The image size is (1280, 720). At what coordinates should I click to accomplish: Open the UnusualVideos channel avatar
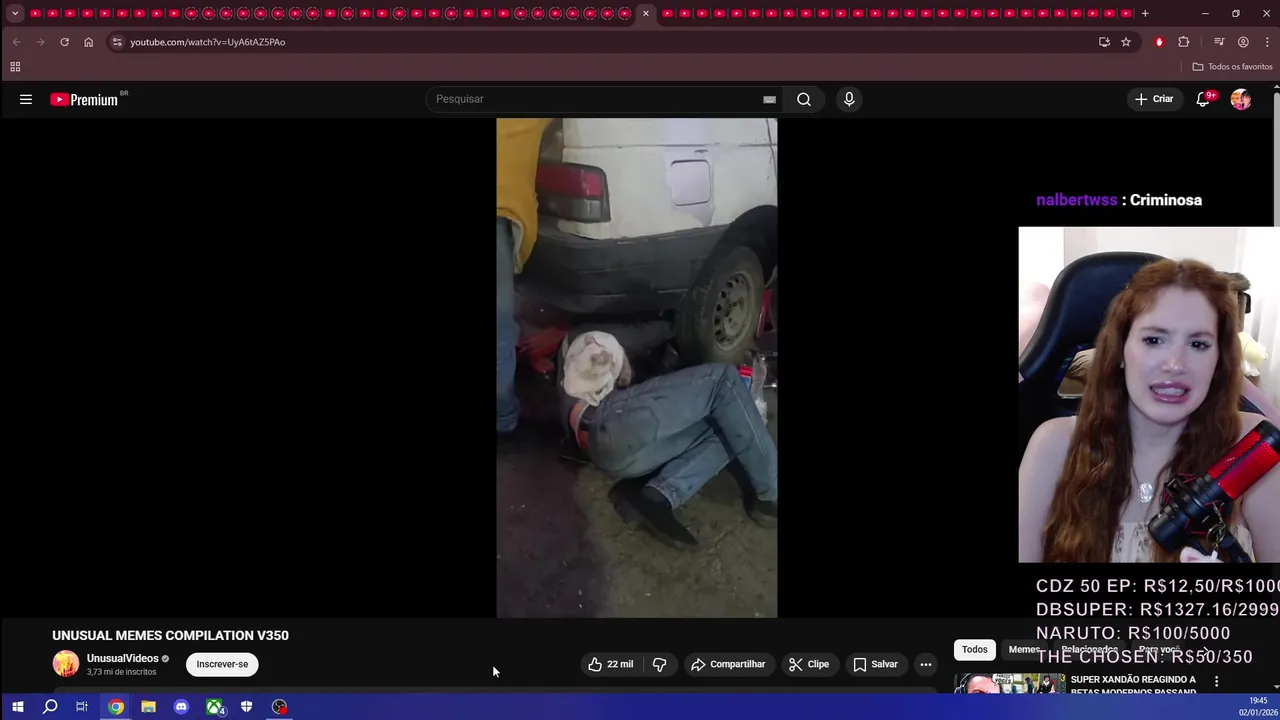[x=66, y=664]
